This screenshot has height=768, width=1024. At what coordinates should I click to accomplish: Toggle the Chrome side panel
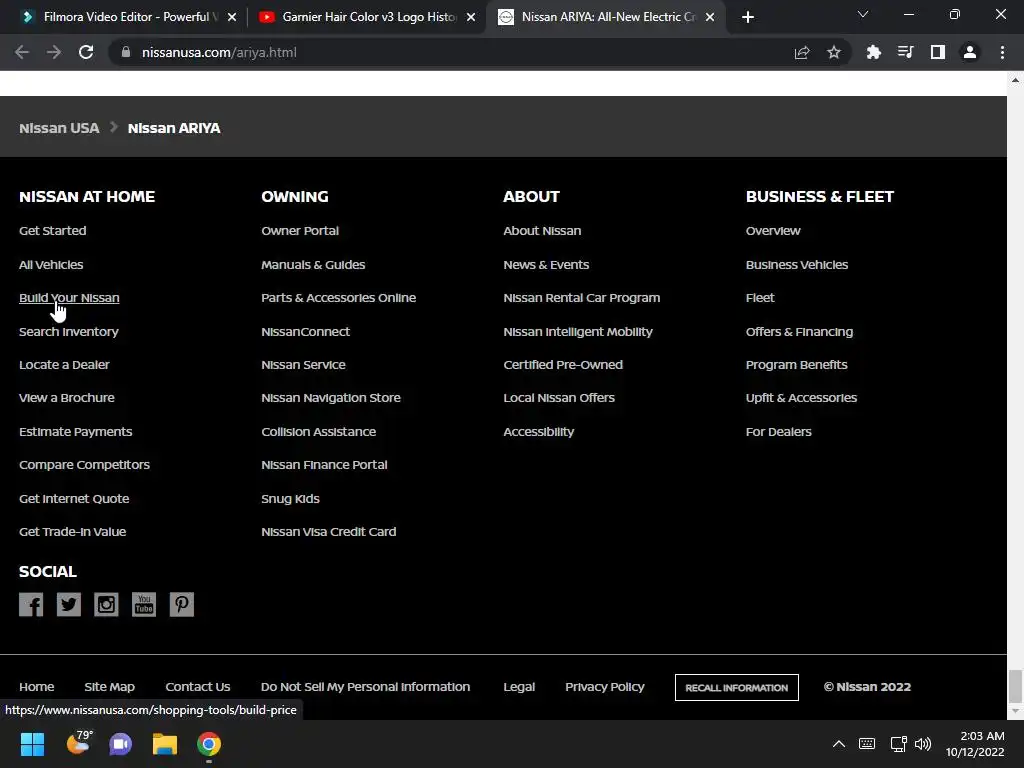pyautogui.click(x=938, y=52)
